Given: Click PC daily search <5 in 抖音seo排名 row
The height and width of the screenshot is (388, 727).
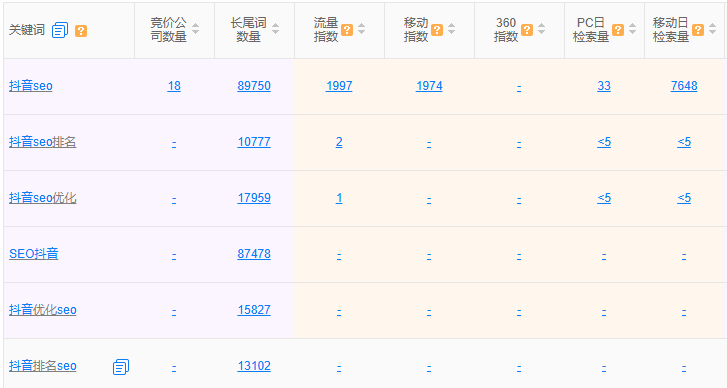Looking at the screenshot, I should click(604, 142).
